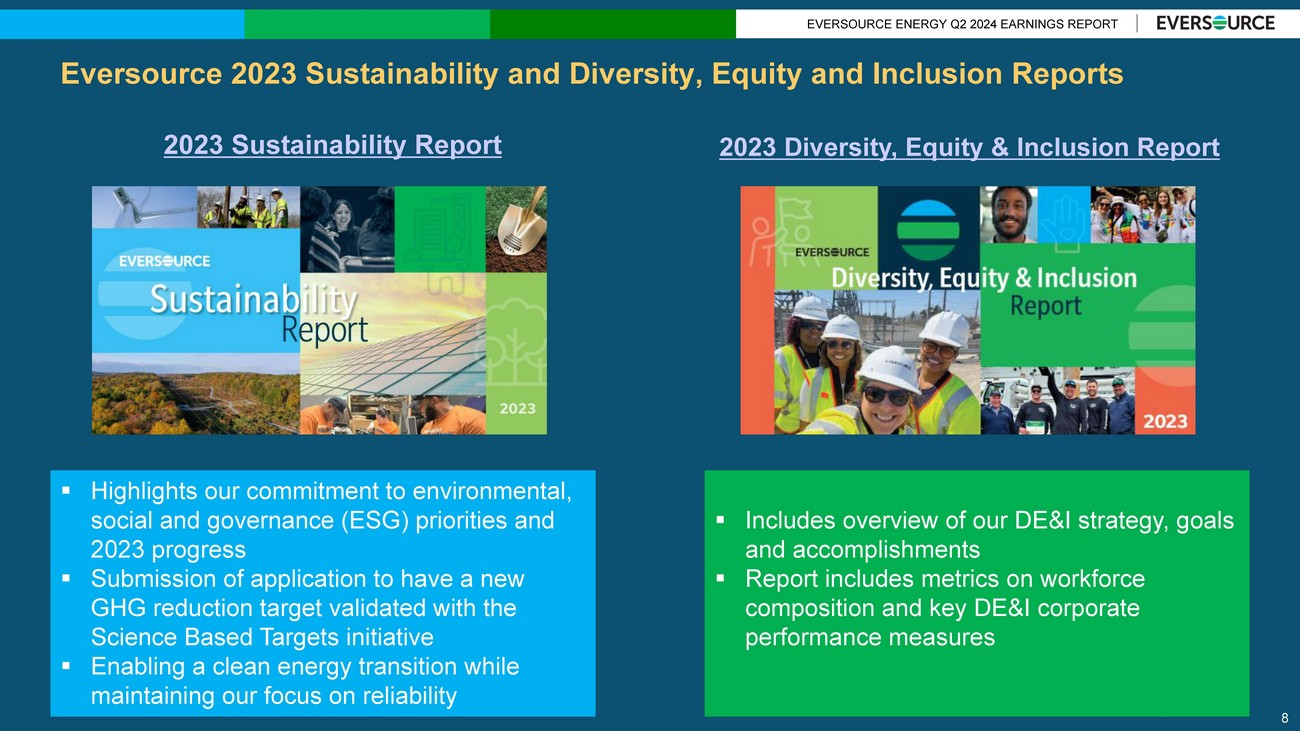Open the 2023 Sustainability Report link

coord(332,145)
